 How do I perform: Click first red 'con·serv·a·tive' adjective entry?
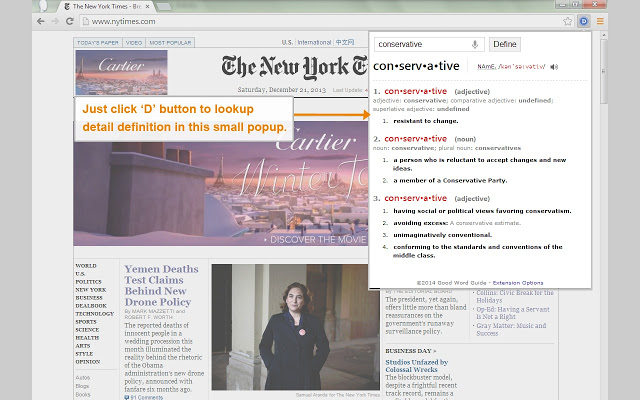(x=416, y=91)
